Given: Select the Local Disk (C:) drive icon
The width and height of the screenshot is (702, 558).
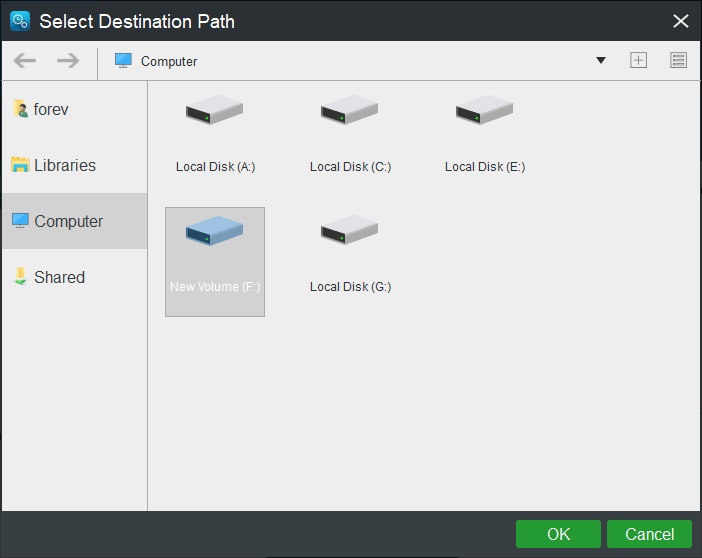Looking at the screenshot, I should pyautogui.click(x=349, y=110).
